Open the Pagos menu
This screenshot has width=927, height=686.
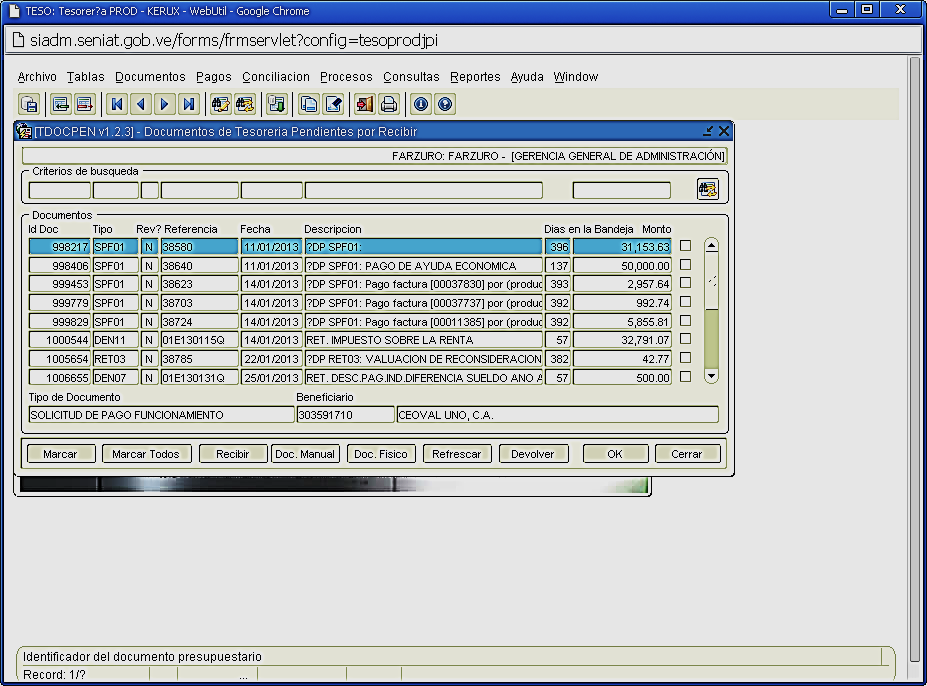point(213,77)
